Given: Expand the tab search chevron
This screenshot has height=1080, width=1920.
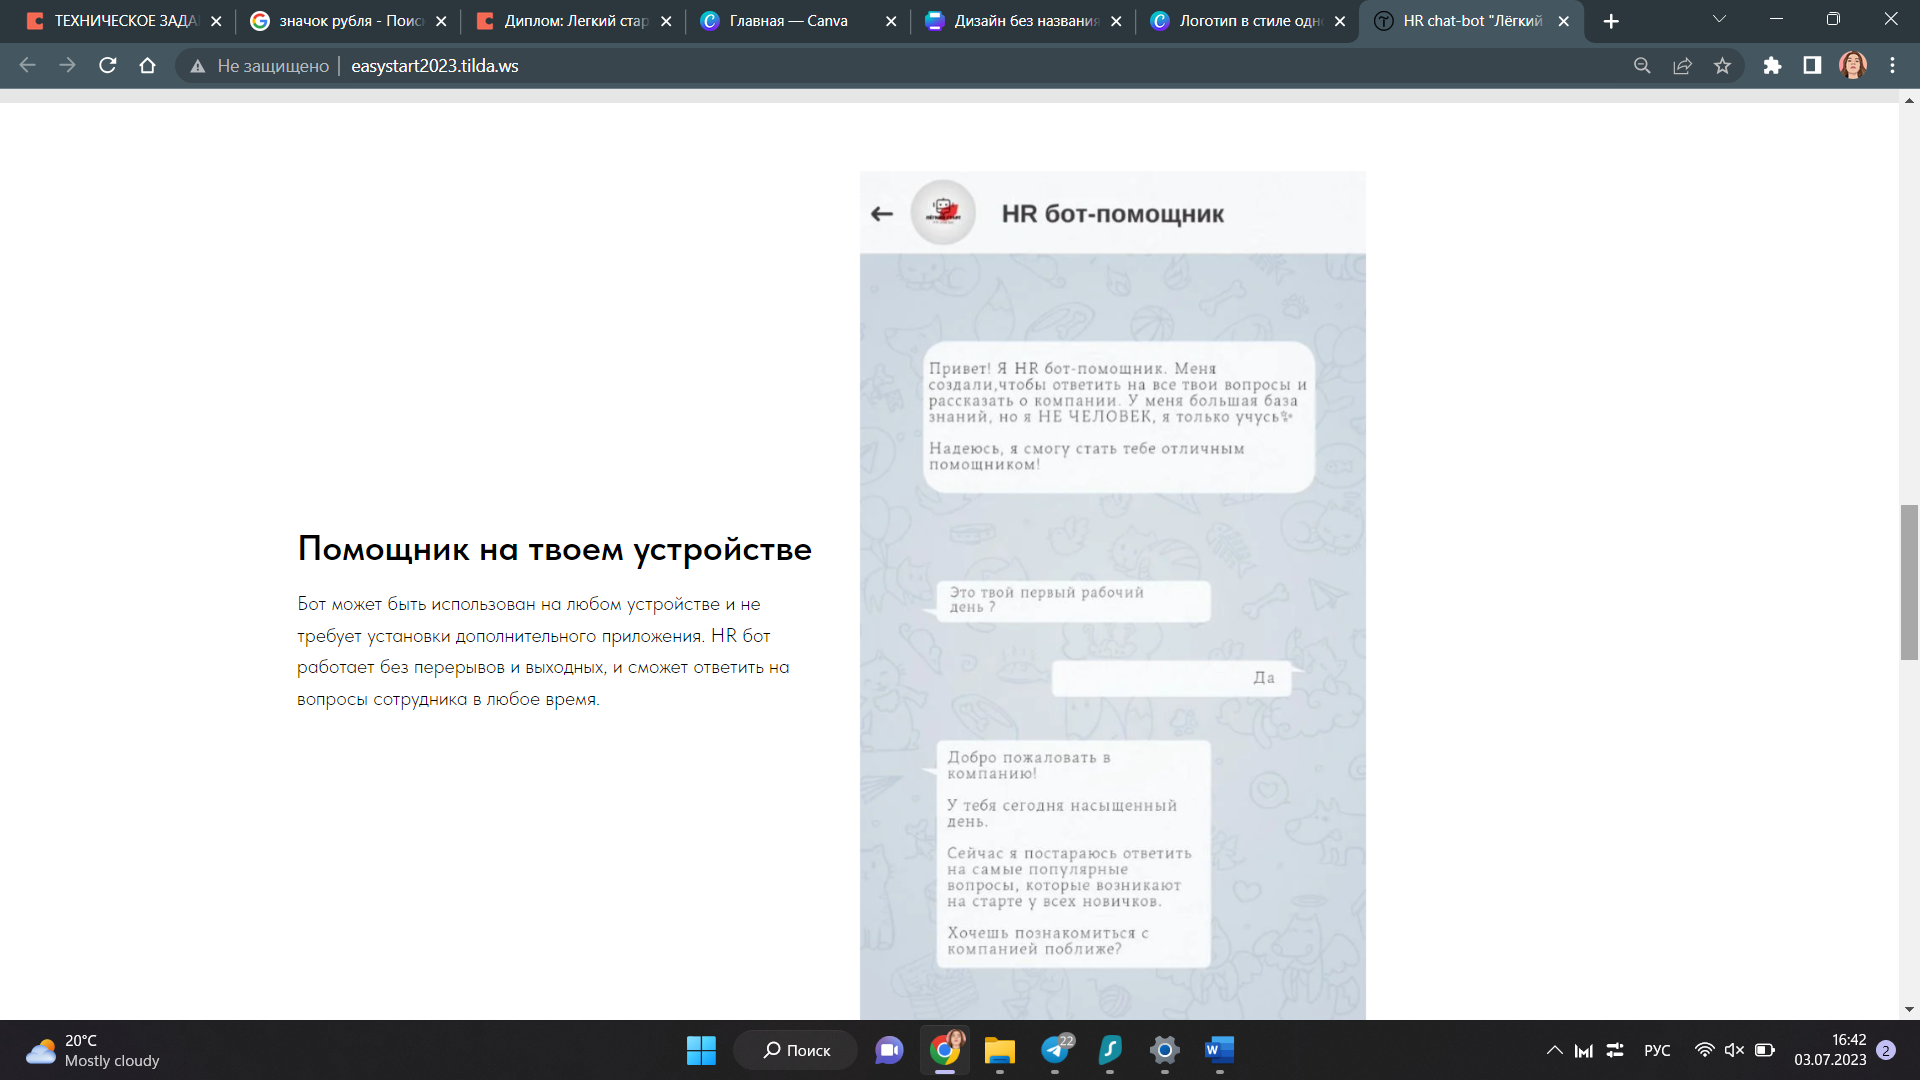Looking at the screenshot, I should [x=1719, y=20].
